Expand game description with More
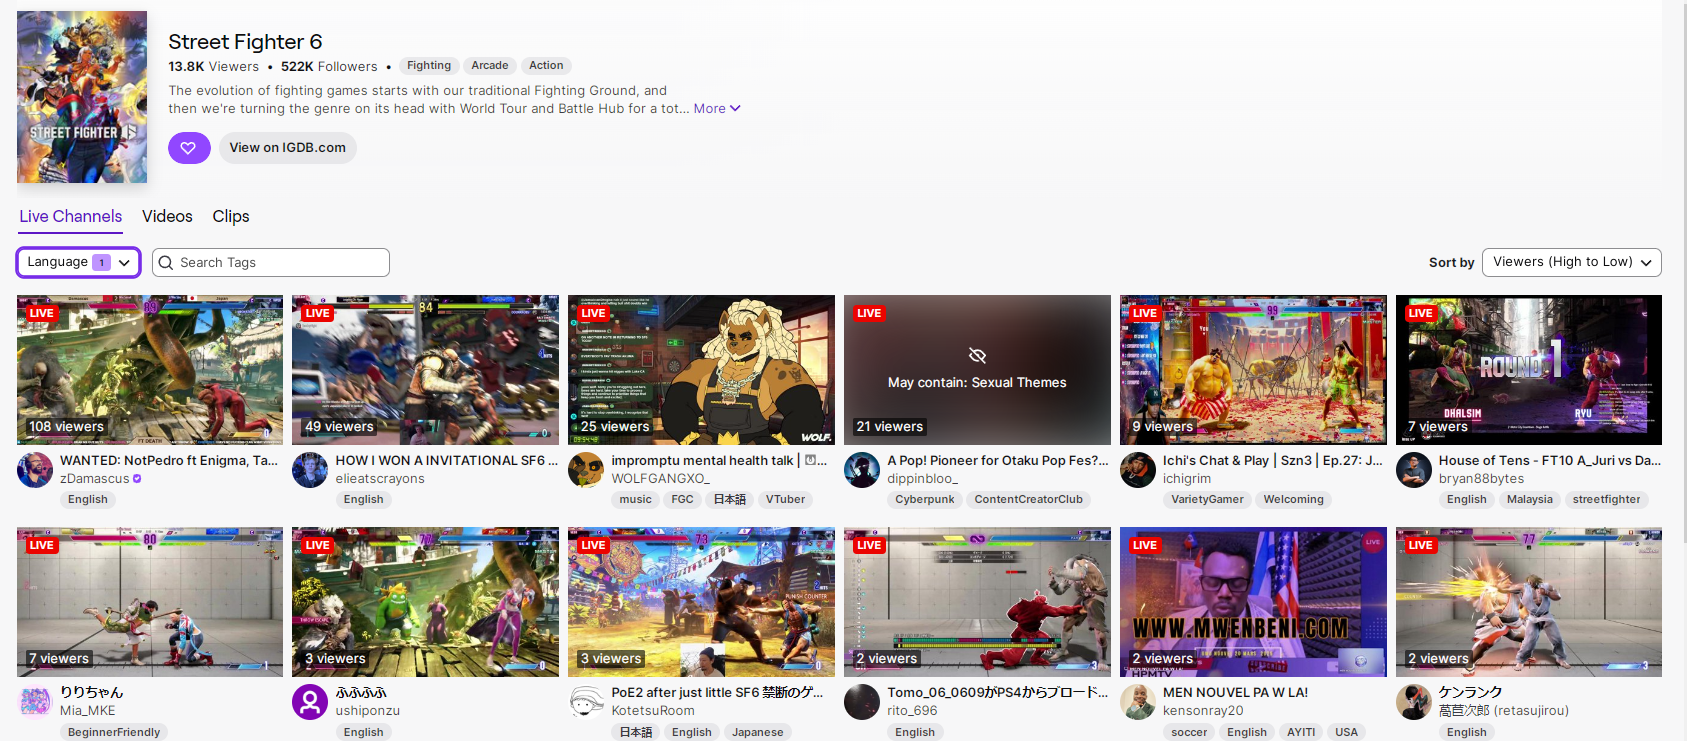Screen dimensions: 1687x741 (x=717, y=109)
